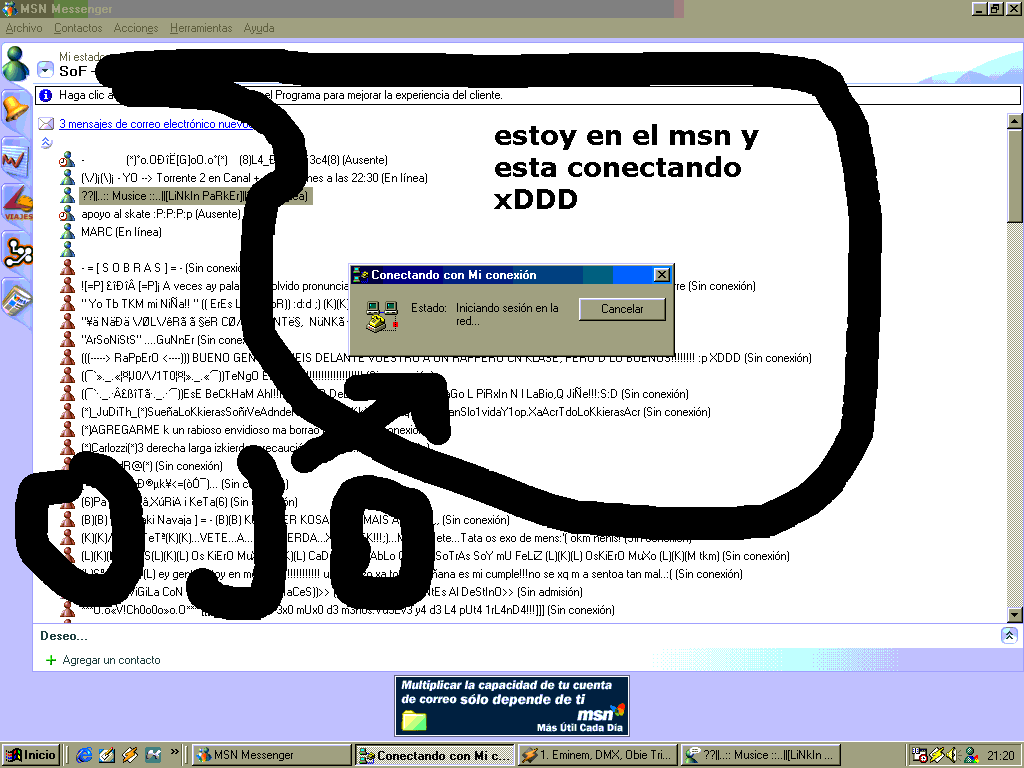This screenshot has width=1024, height=768.
Task: Open the 3 new e-mail messages link
Action: 155,124
